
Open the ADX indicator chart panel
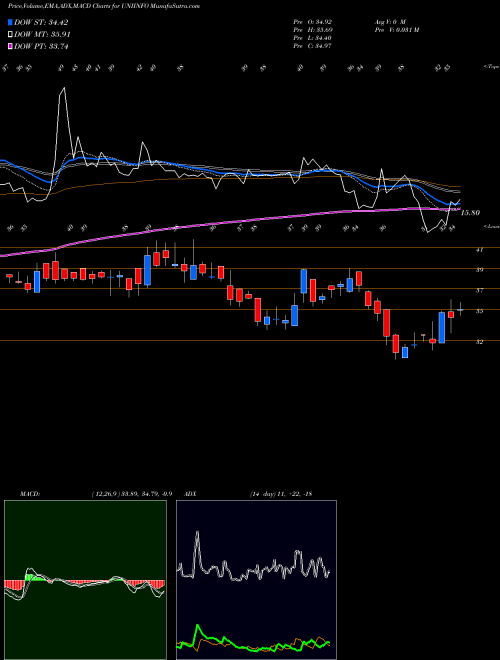tap(256, 580)
